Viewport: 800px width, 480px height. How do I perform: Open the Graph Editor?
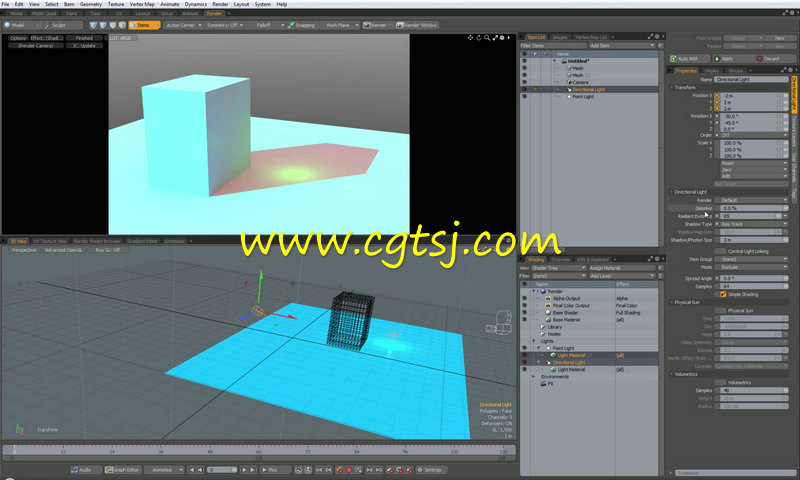pos(122,470)
